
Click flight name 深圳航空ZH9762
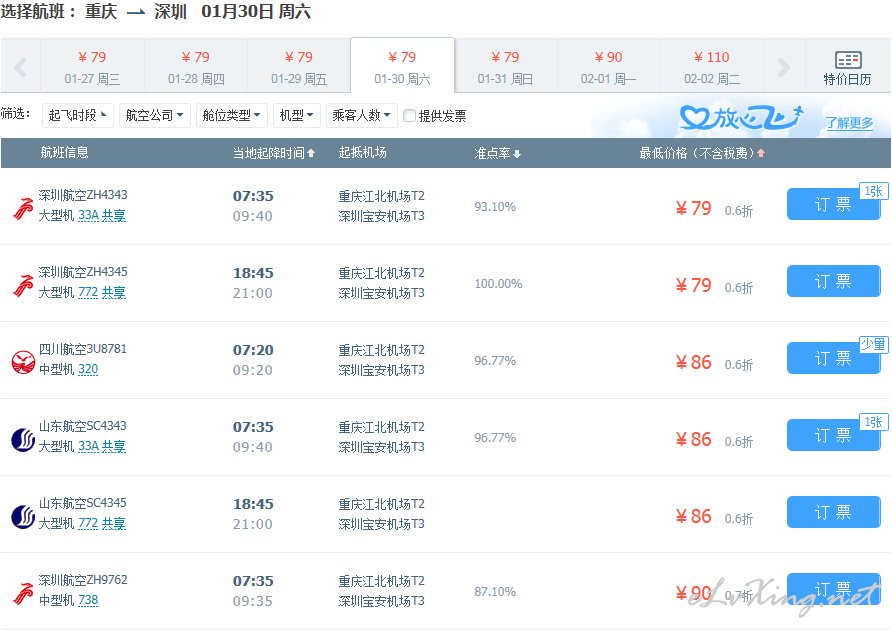(x=83, y=580)
